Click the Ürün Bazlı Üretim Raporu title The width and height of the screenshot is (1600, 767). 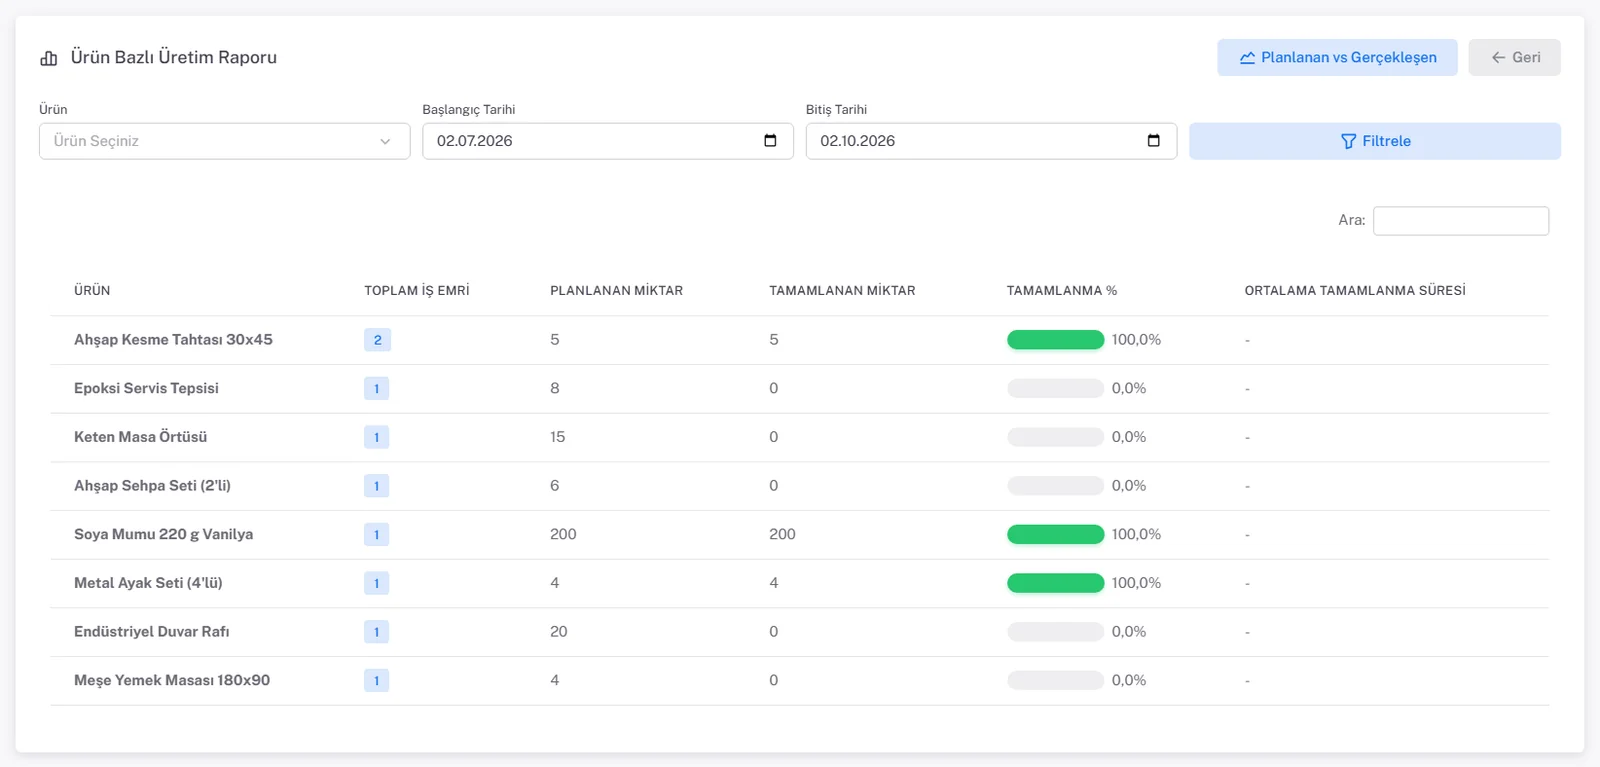(174, 58)
